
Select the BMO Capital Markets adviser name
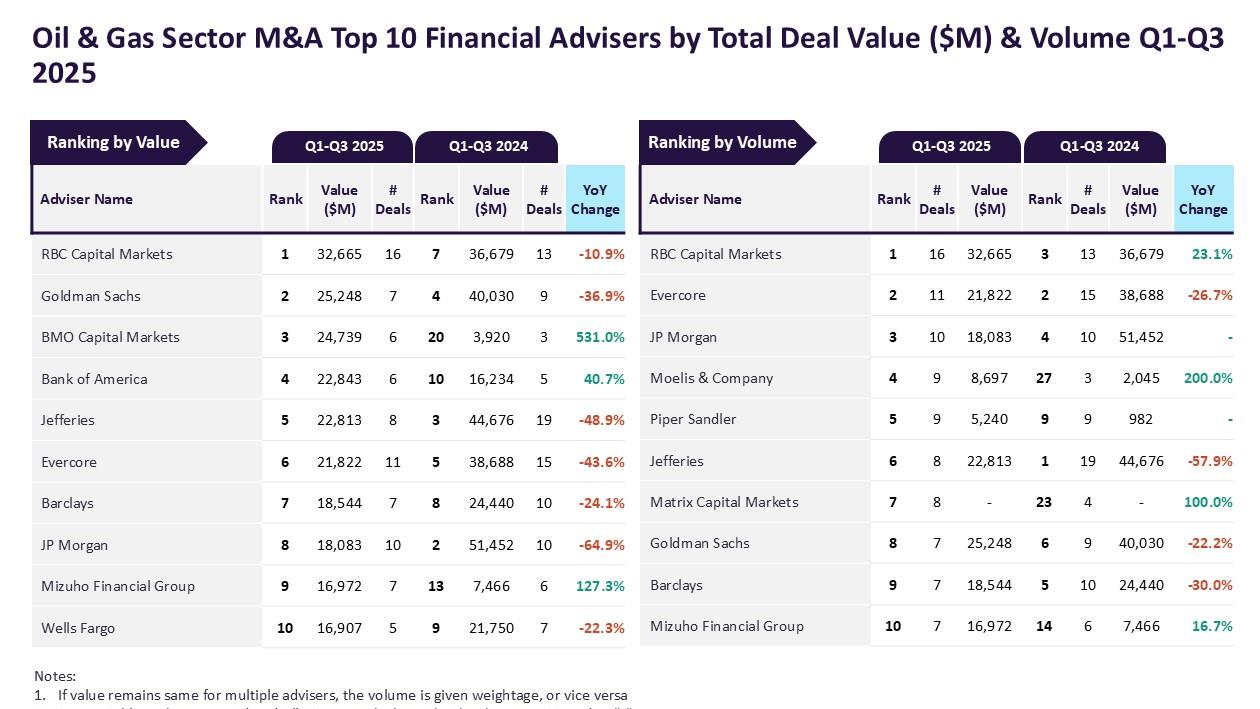110,337
